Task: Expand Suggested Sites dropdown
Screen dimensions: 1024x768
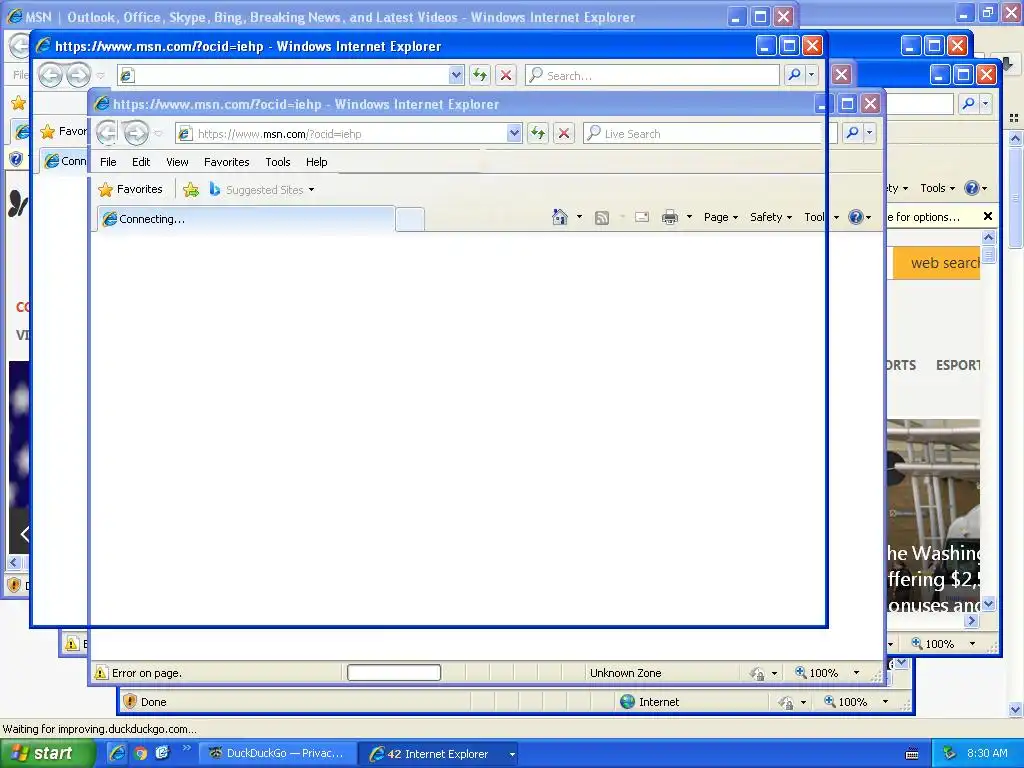Action: (312, 190)
